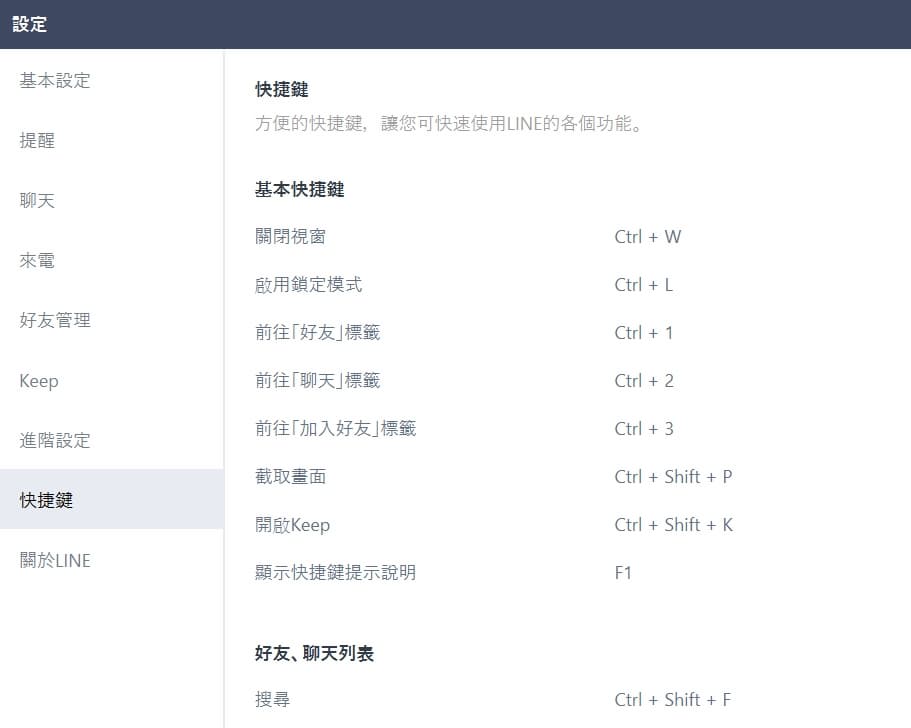911x728 pixels.
Task: Click the 前往「好友」標籤 row label
Action: [x=318, y=332]
